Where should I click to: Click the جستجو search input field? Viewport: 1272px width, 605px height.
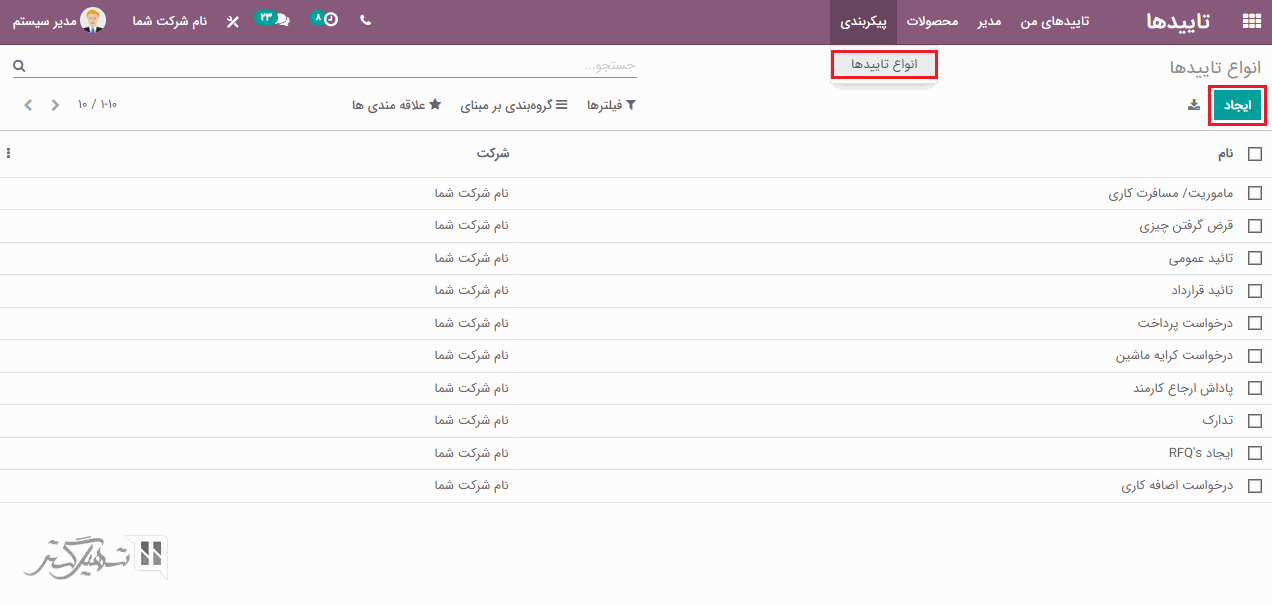pos(330,66)
